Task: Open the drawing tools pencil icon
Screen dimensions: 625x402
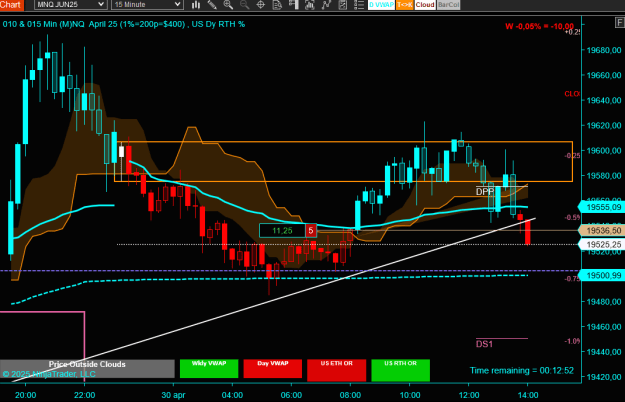Action: pyautogui.click(x=212, y=4)
